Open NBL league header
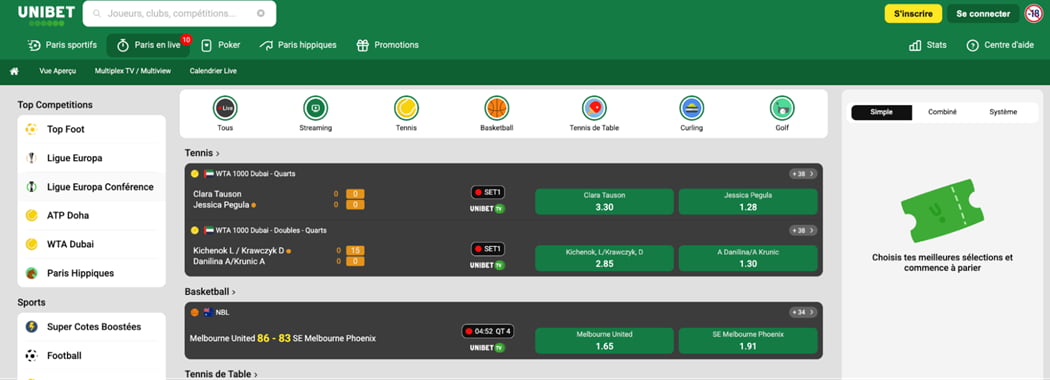Image resolution: width=1050 pixels, height=380 pixels. coord(222,312)
